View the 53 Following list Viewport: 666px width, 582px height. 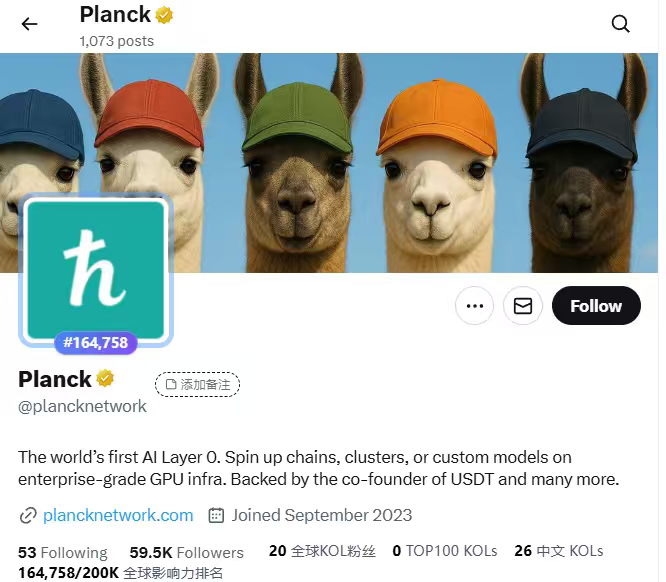[x=63, y=553]
